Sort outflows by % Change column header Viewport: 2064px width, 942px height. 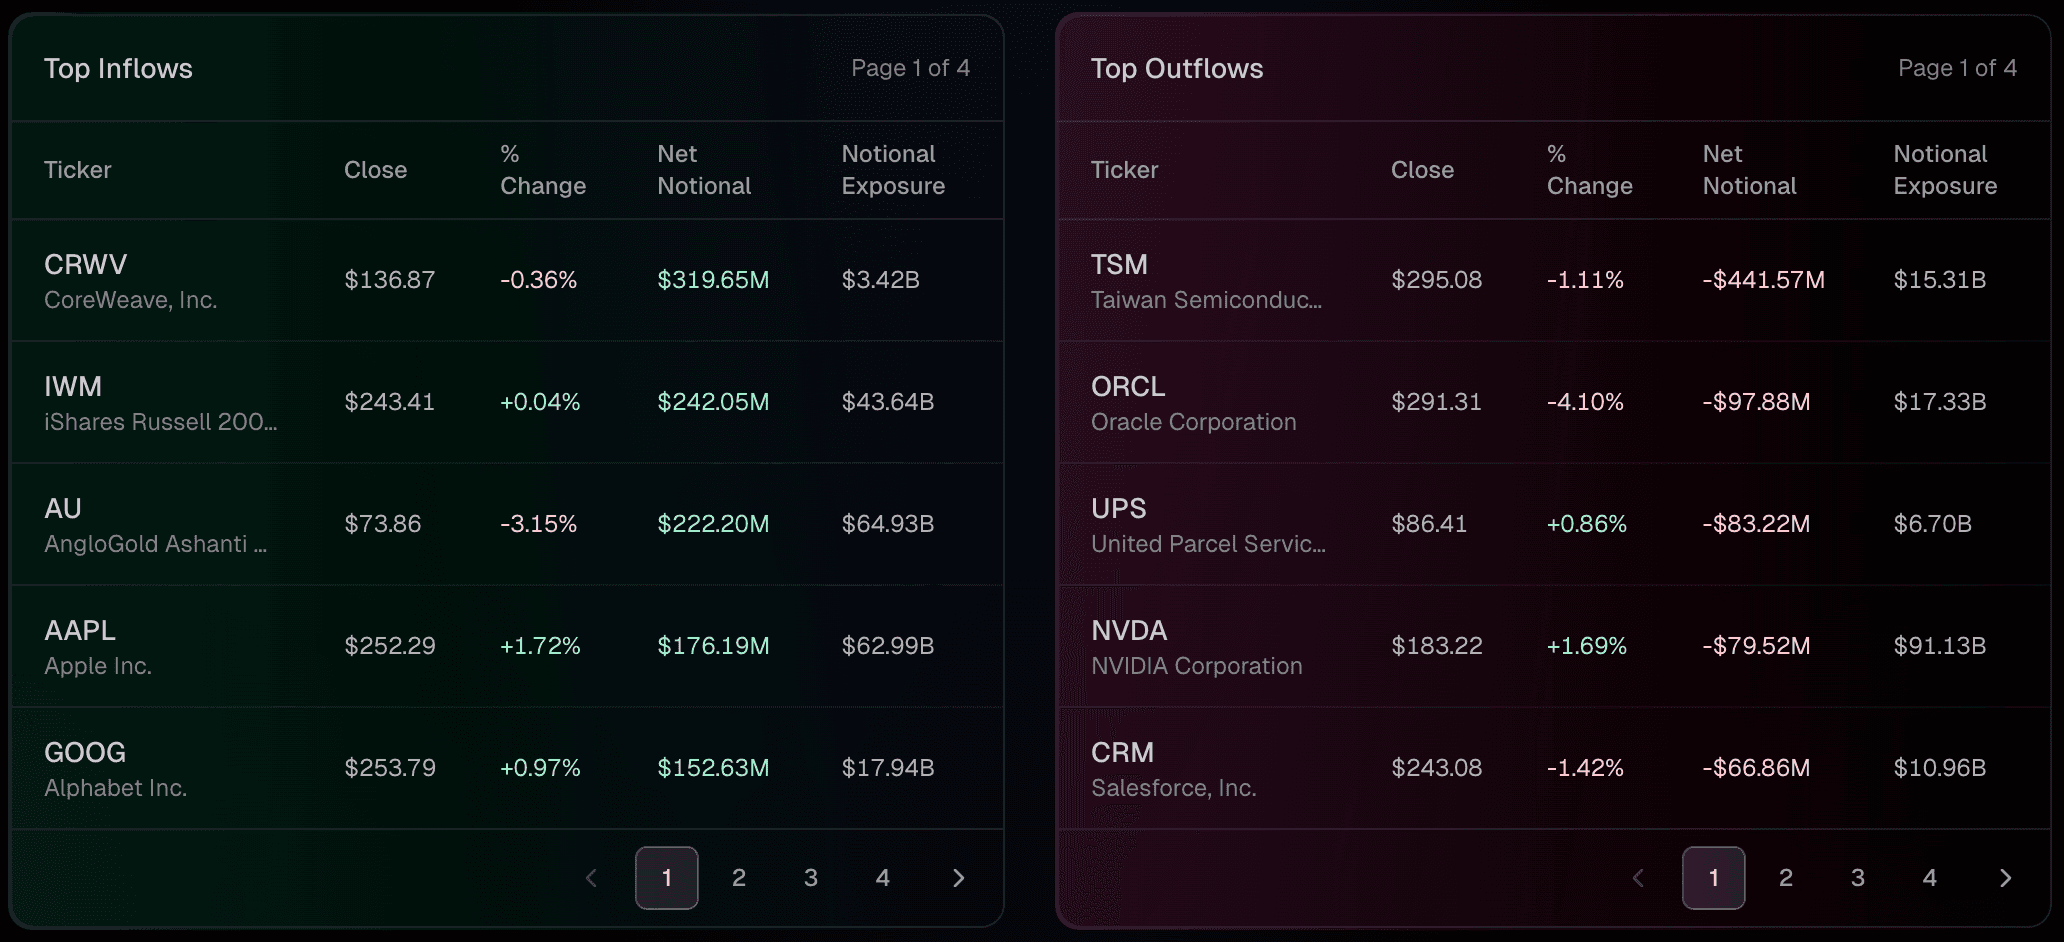pyautogui.click(x=1589, y=170)
